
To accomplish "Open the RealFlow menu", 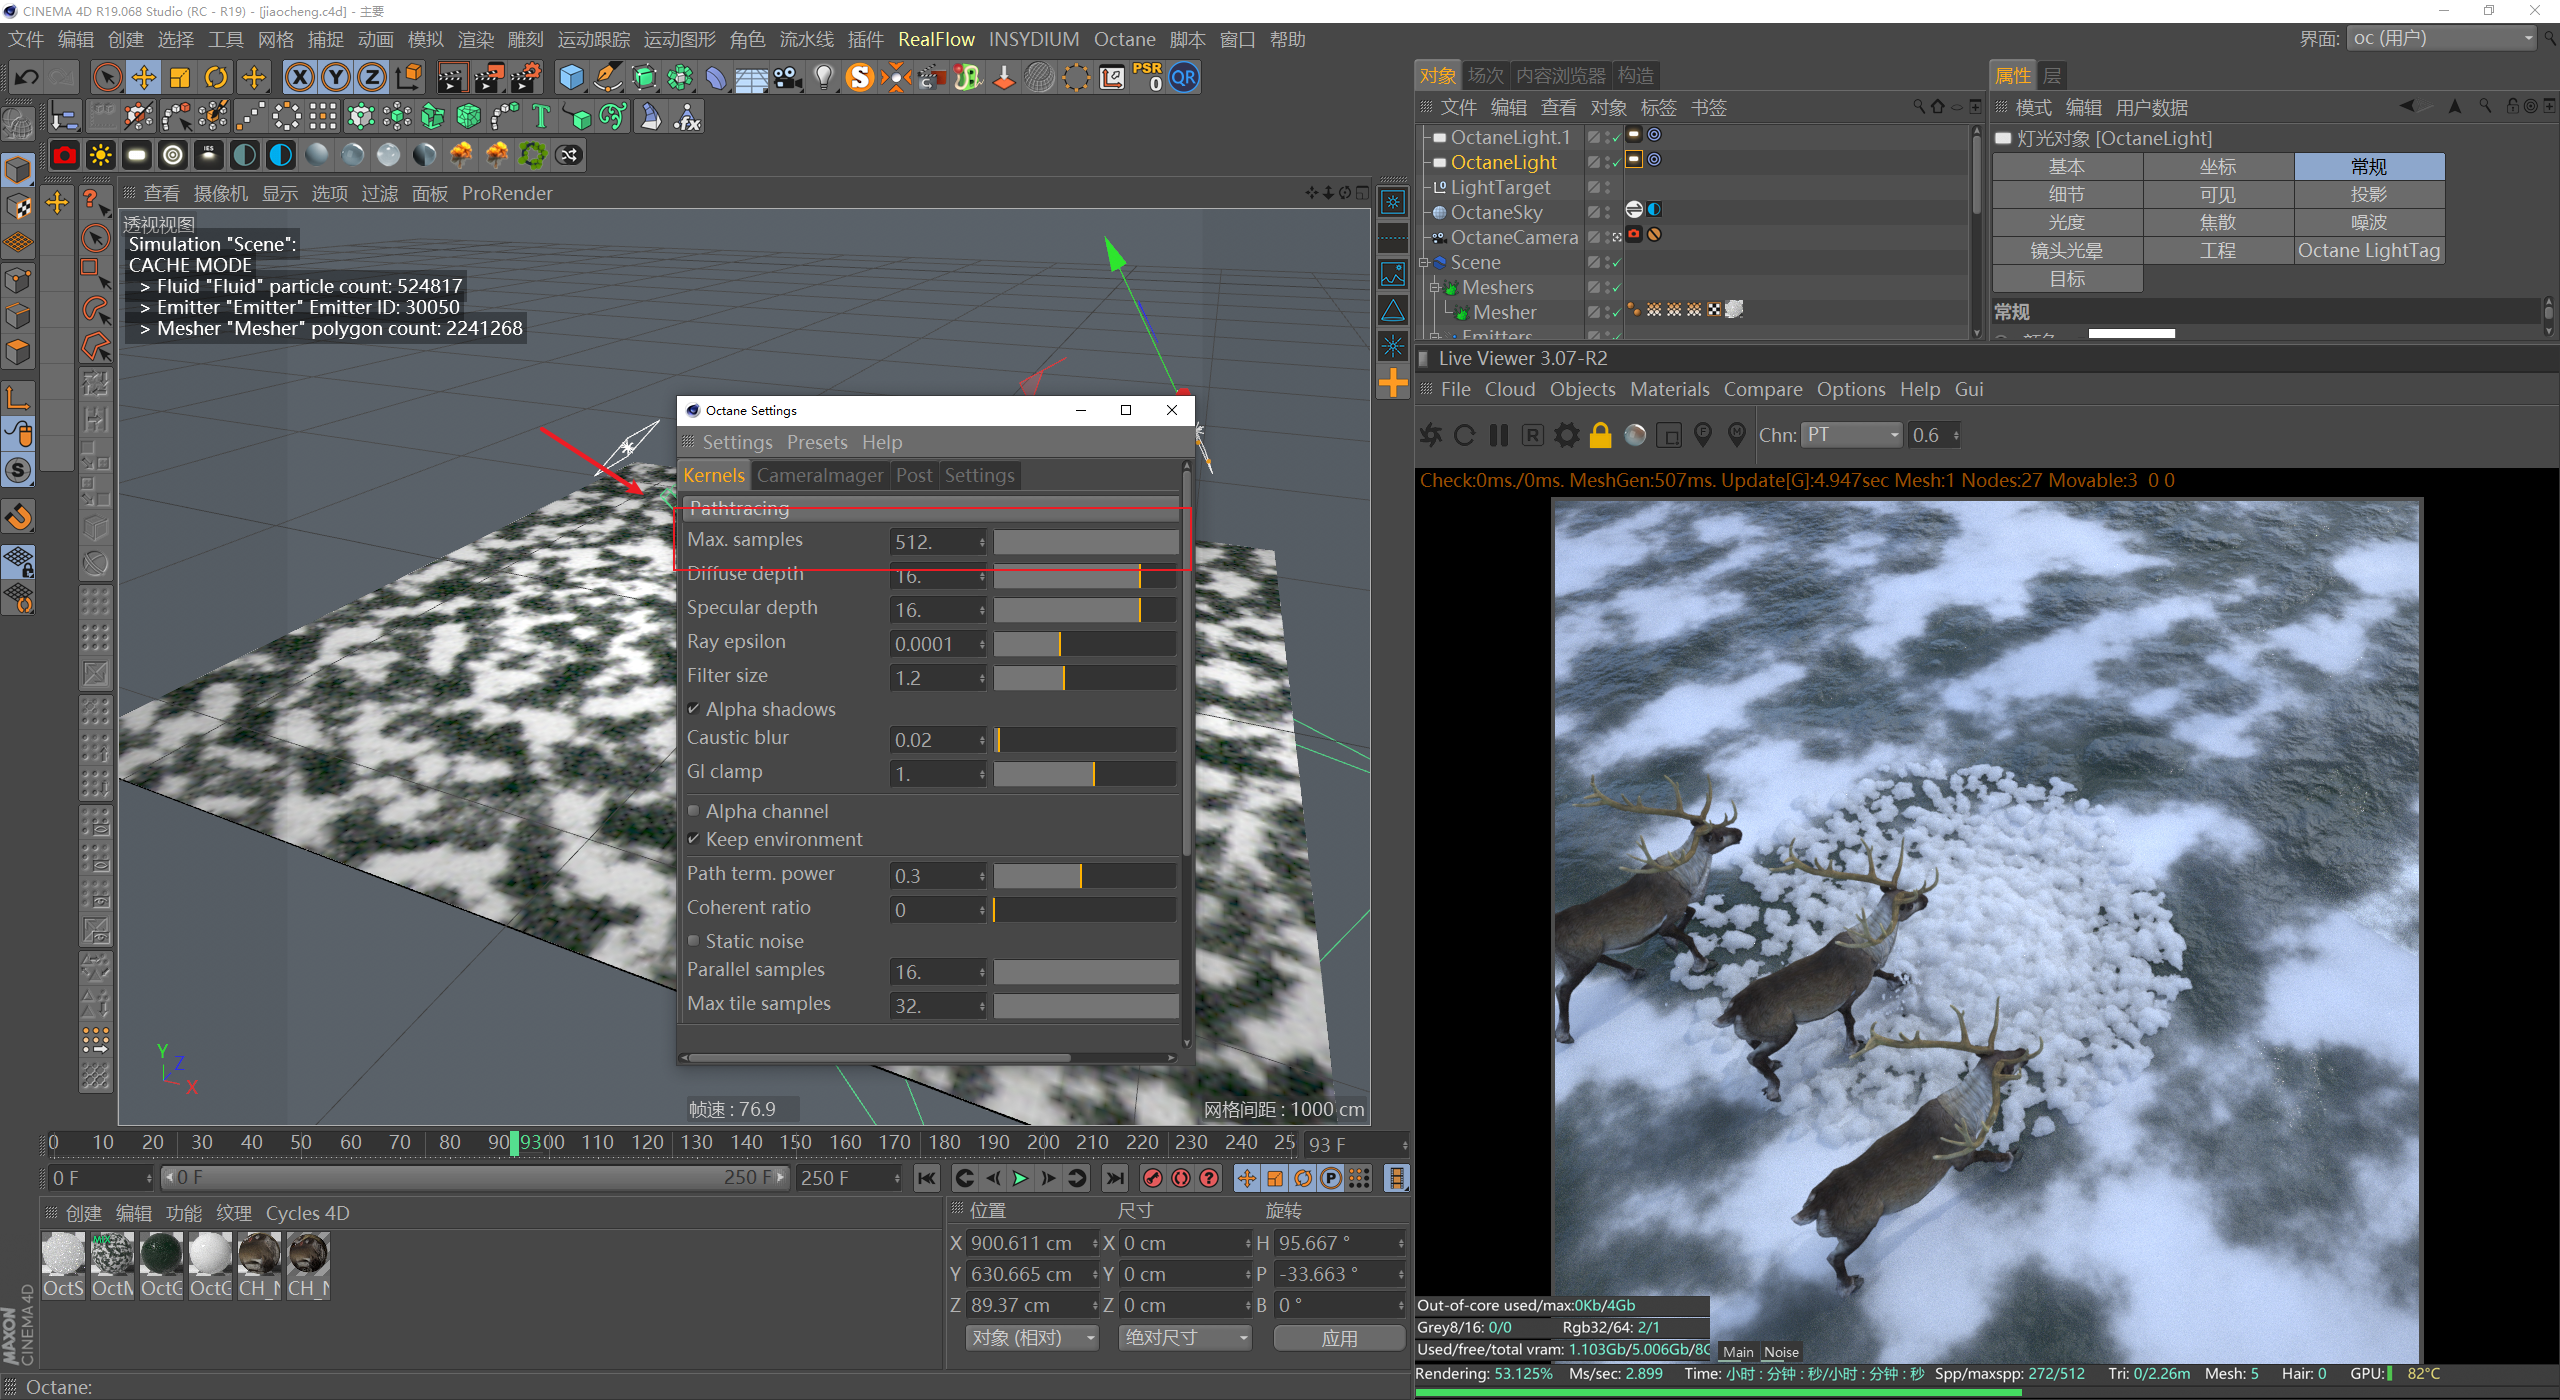I will click(x=935, y=39).
